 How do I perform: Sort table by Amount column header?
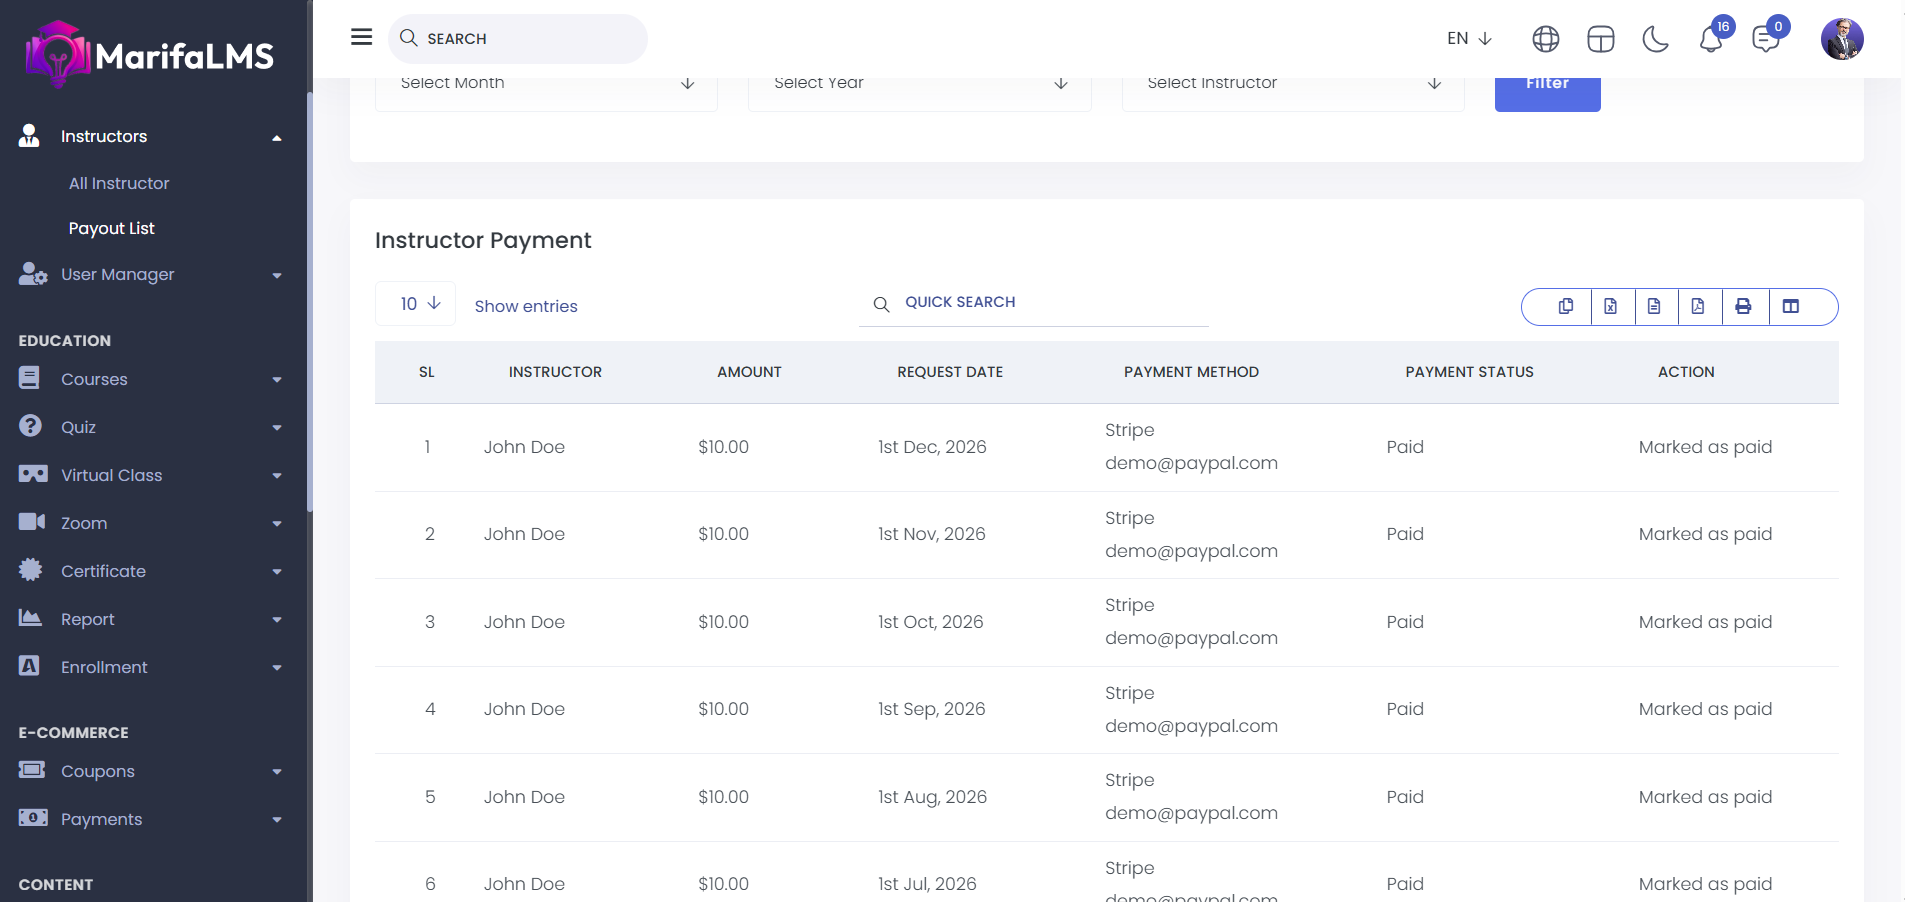(x=749, y=372)
